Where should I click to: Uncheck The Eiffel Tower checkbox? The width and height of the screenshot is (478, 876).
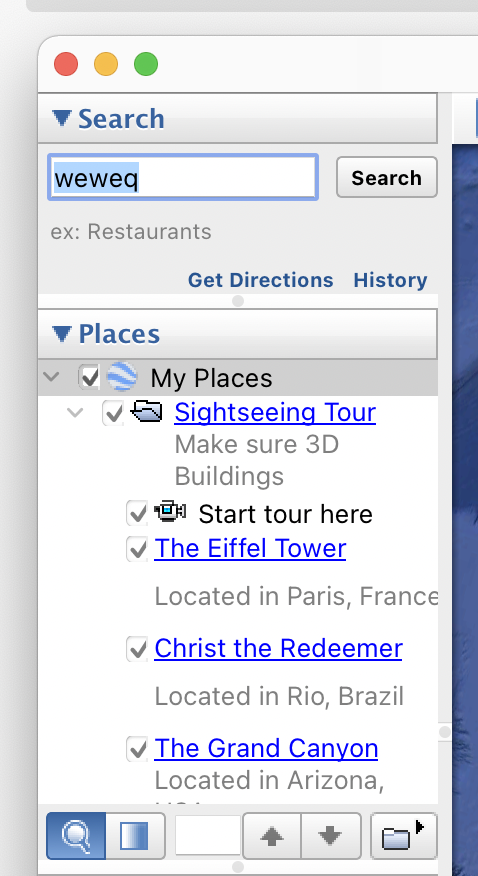click(x=137, y=548)
